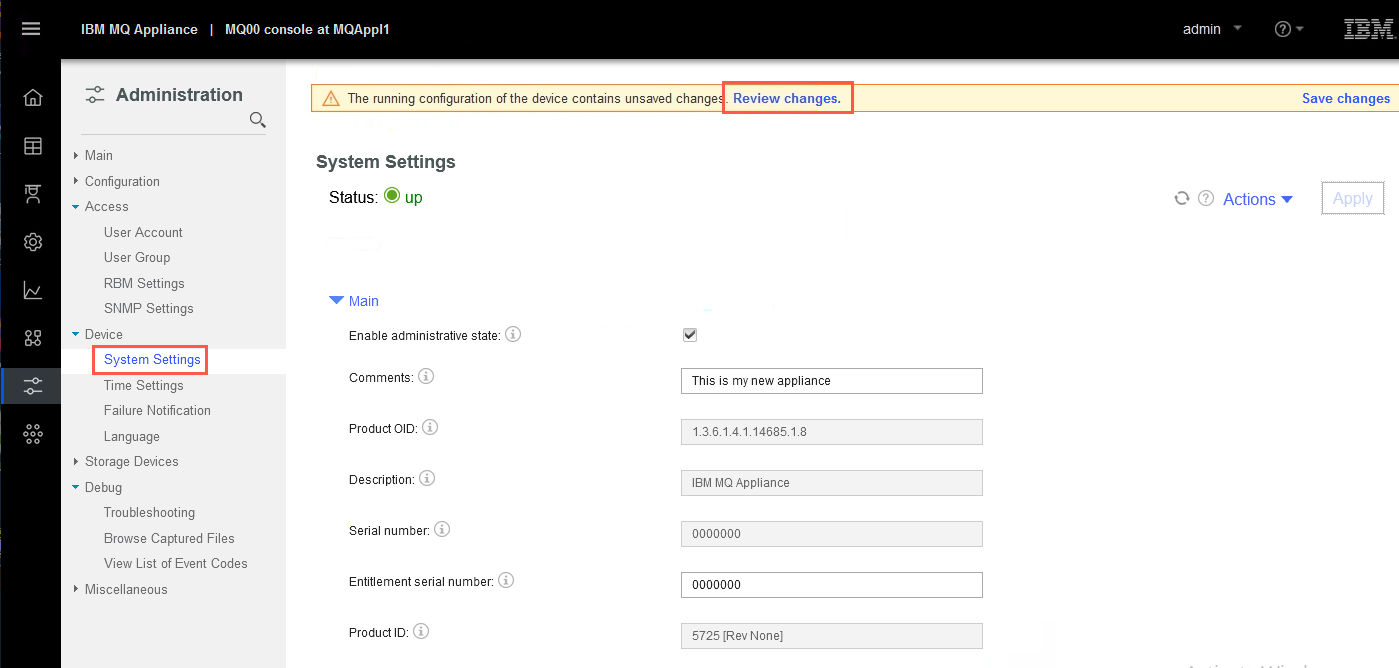1399x668 pixels.
Task: Click the IBM logo
Action: click(x=1369, y=29)
